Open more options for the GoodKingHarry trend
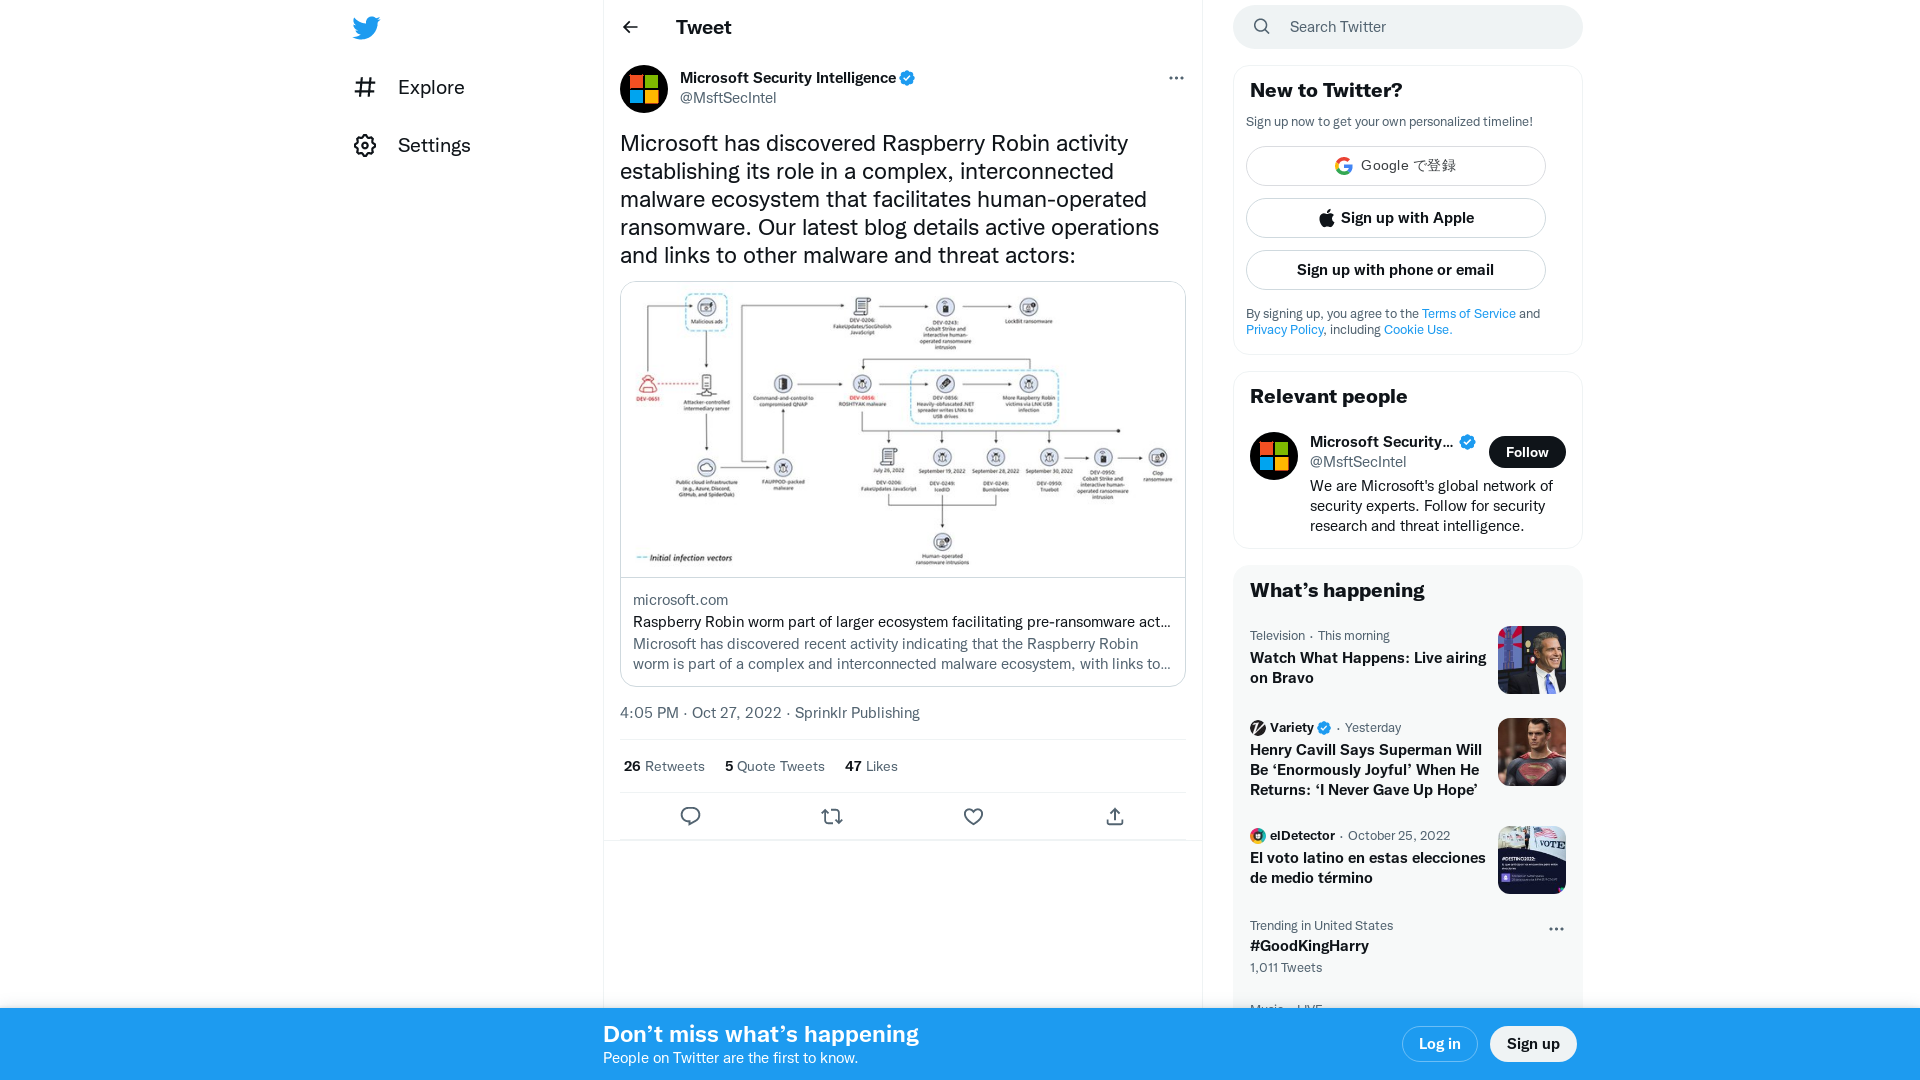The height and width of the screenshot is (1080, 1920). pyautogui.click(x=1556, y=929)
